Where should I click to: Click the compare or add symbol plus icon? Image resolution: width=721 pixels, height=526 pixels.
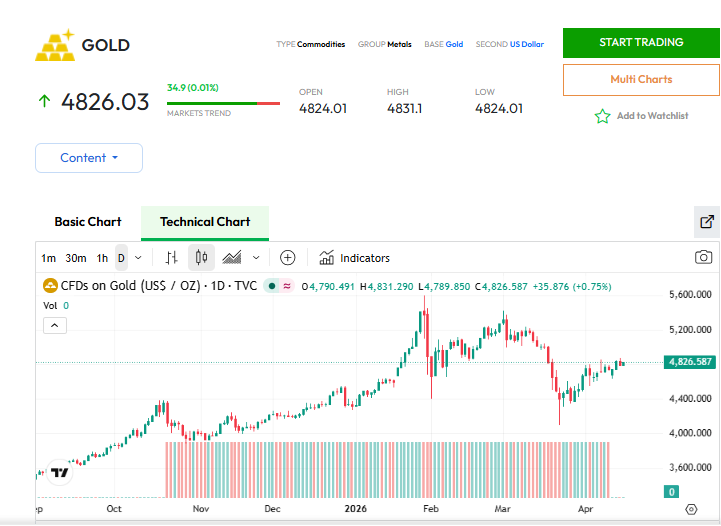[x=288, y=258]
